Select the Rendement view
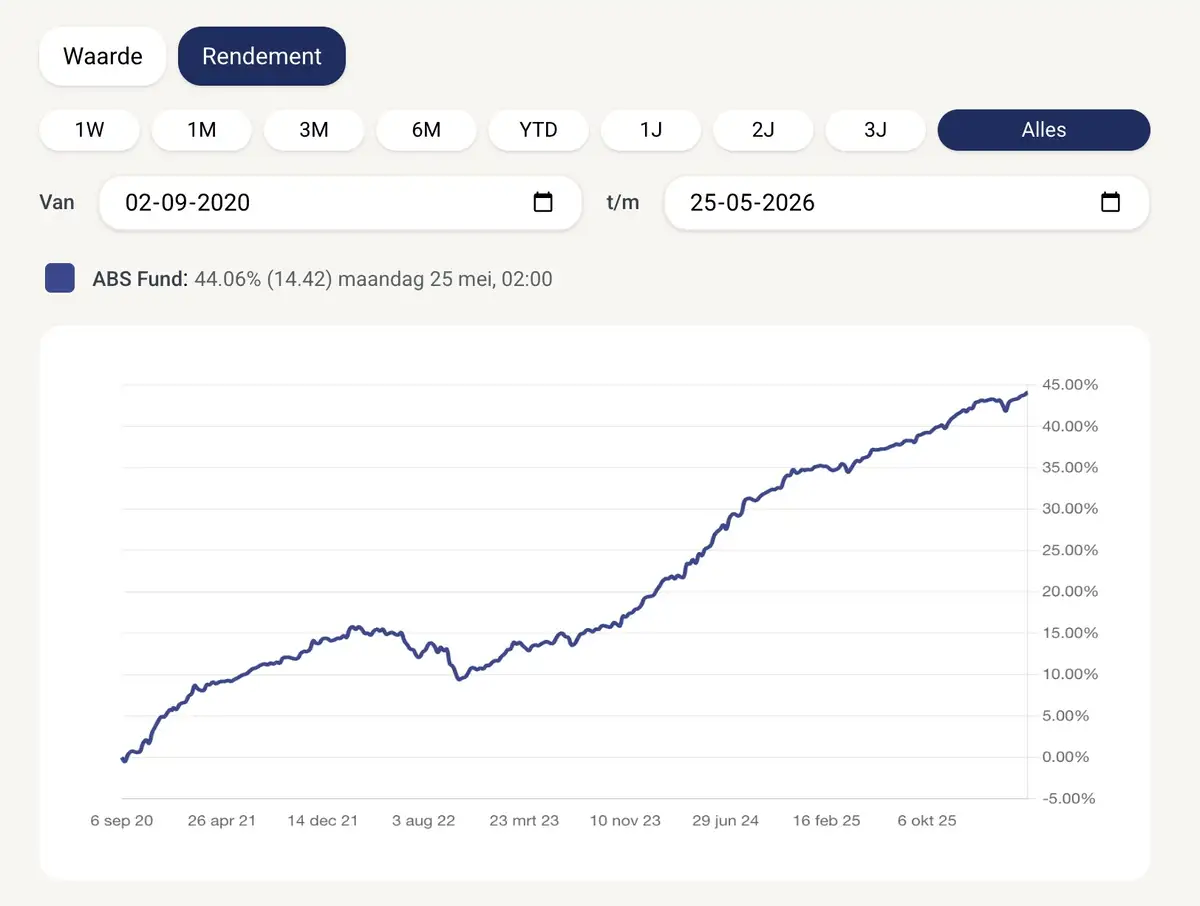1200x906 pixels. 262,56
